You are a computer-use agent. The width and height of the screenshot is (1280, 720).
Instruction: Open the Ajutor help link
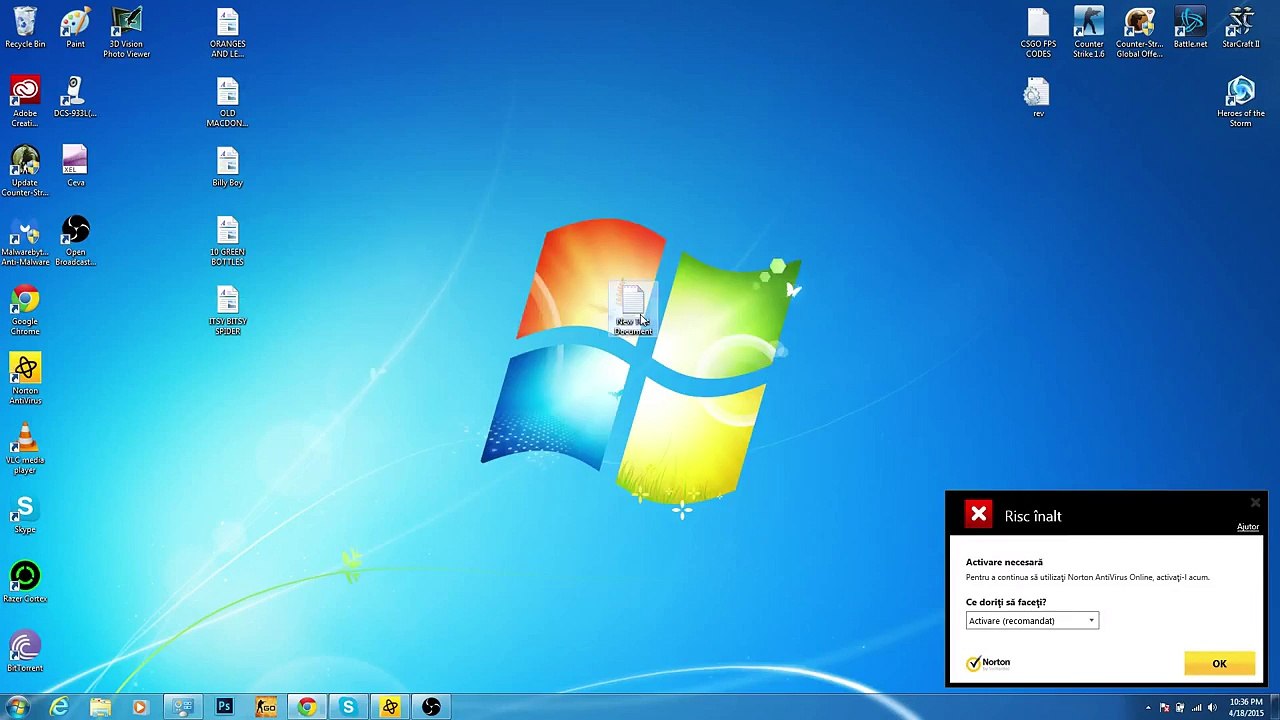pos(1248,527)
